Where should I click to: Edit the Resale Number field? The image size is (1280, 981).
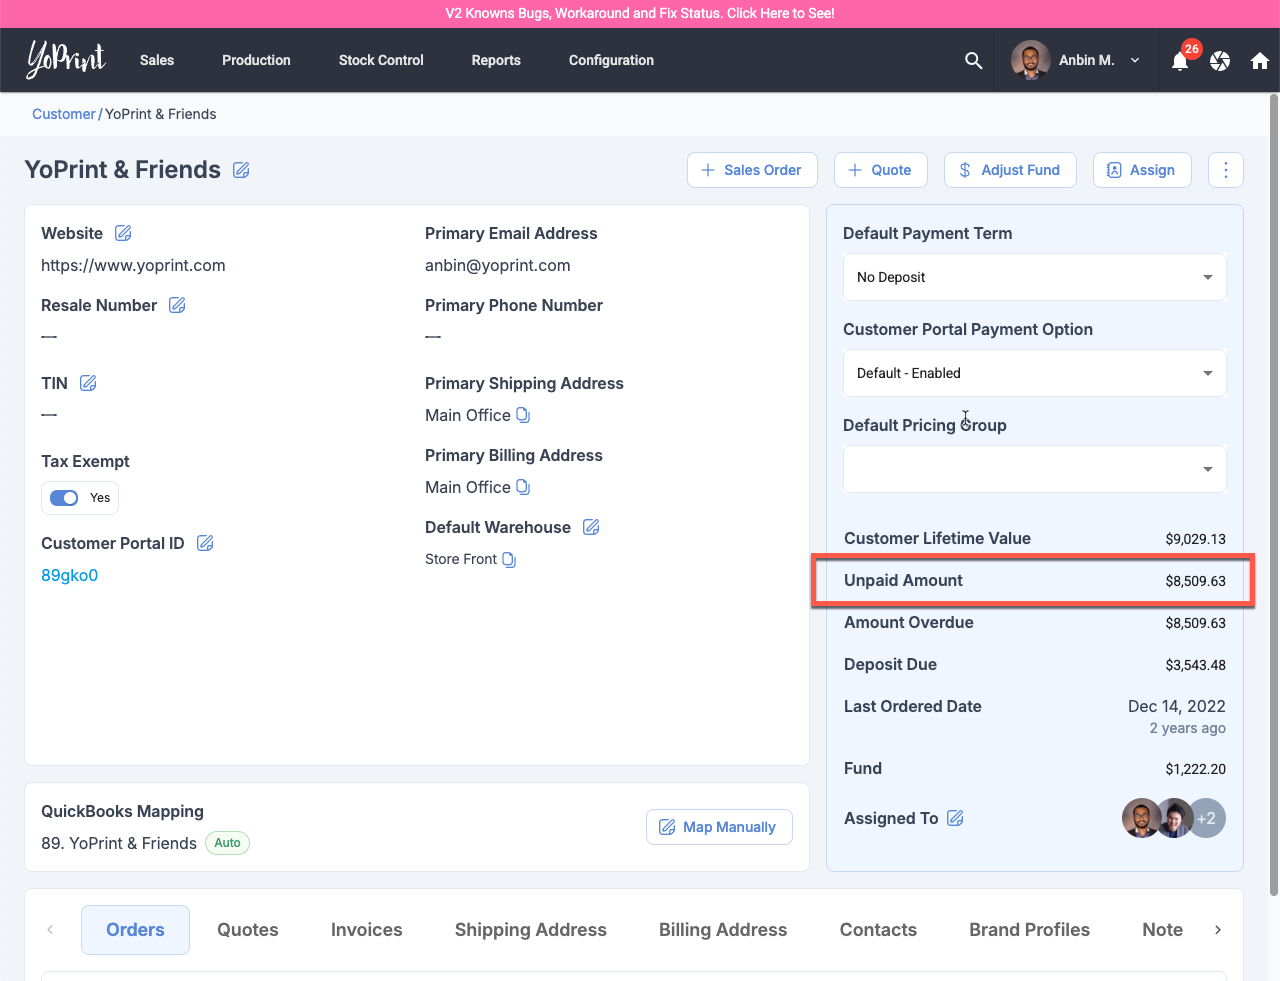click(177, 305)
